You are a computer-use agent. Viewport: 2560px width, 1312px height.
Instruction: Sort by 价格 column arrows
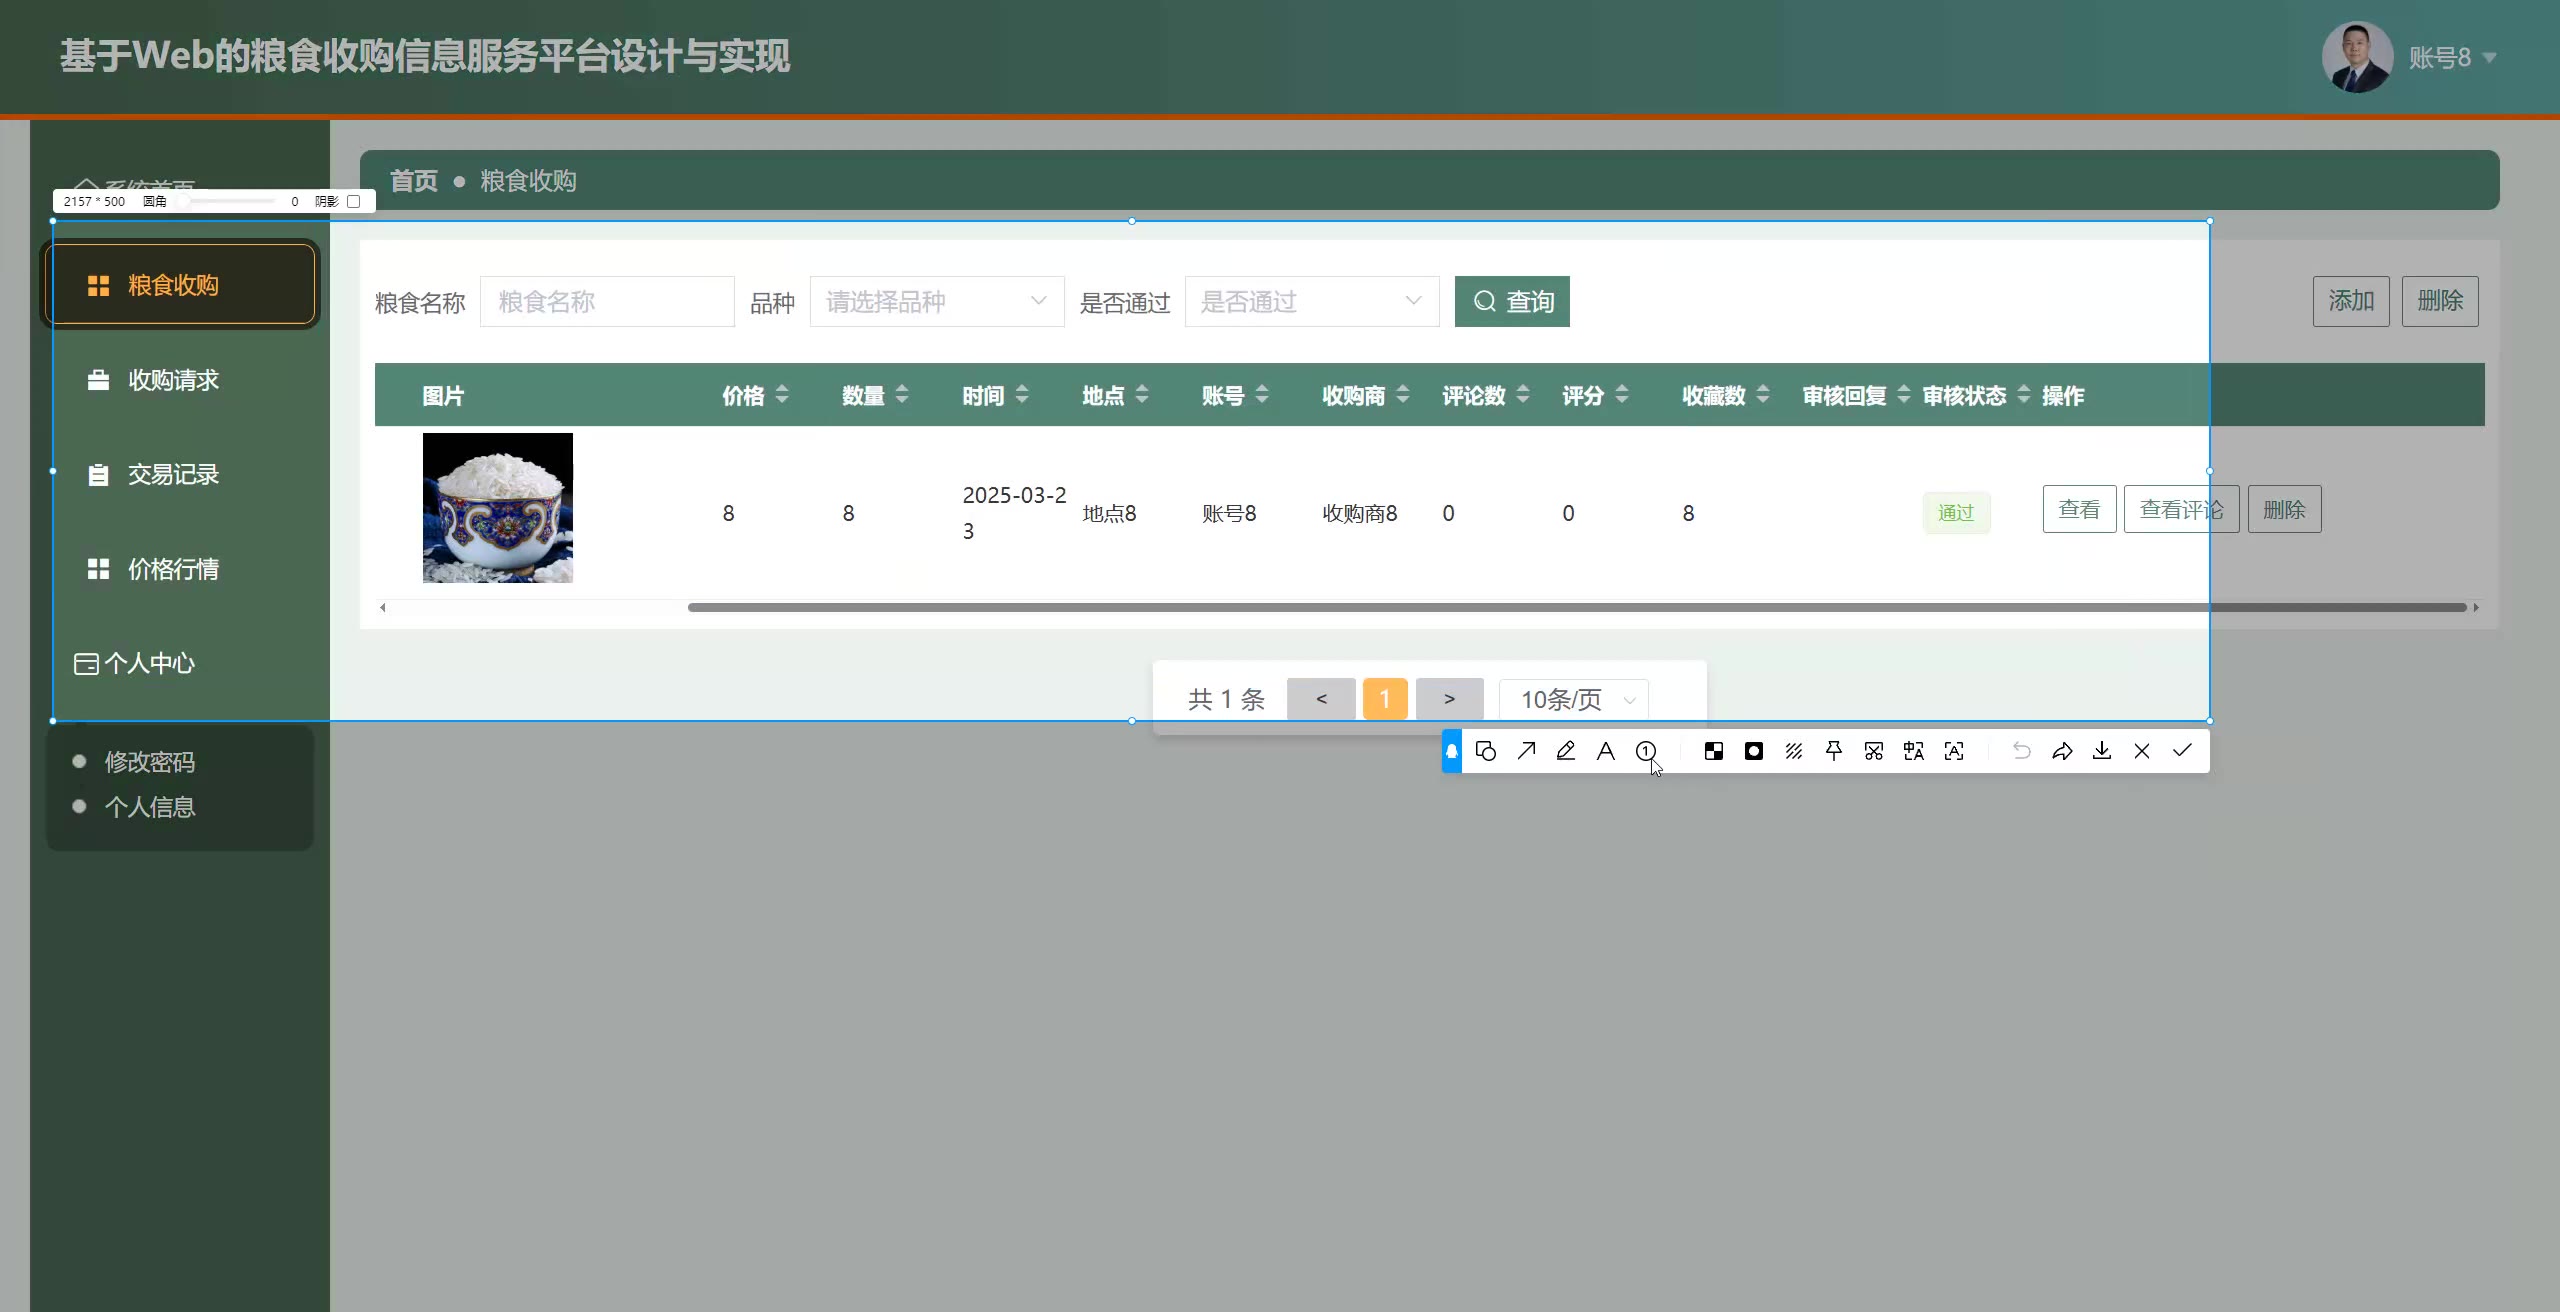tap(782, 395)
